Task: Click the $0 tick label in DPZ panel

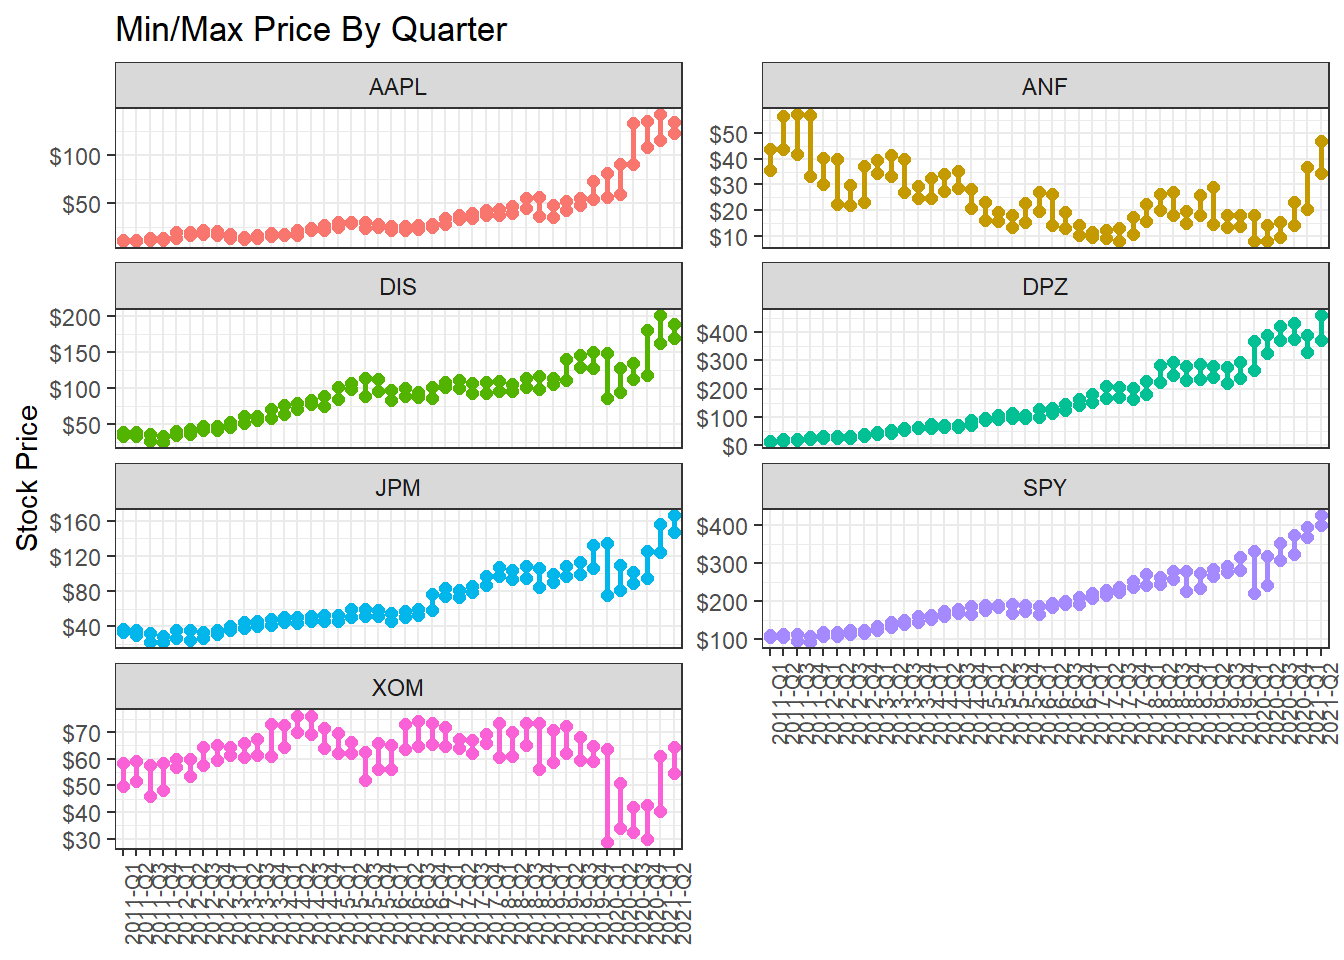Action: click(x=734, y=446)
